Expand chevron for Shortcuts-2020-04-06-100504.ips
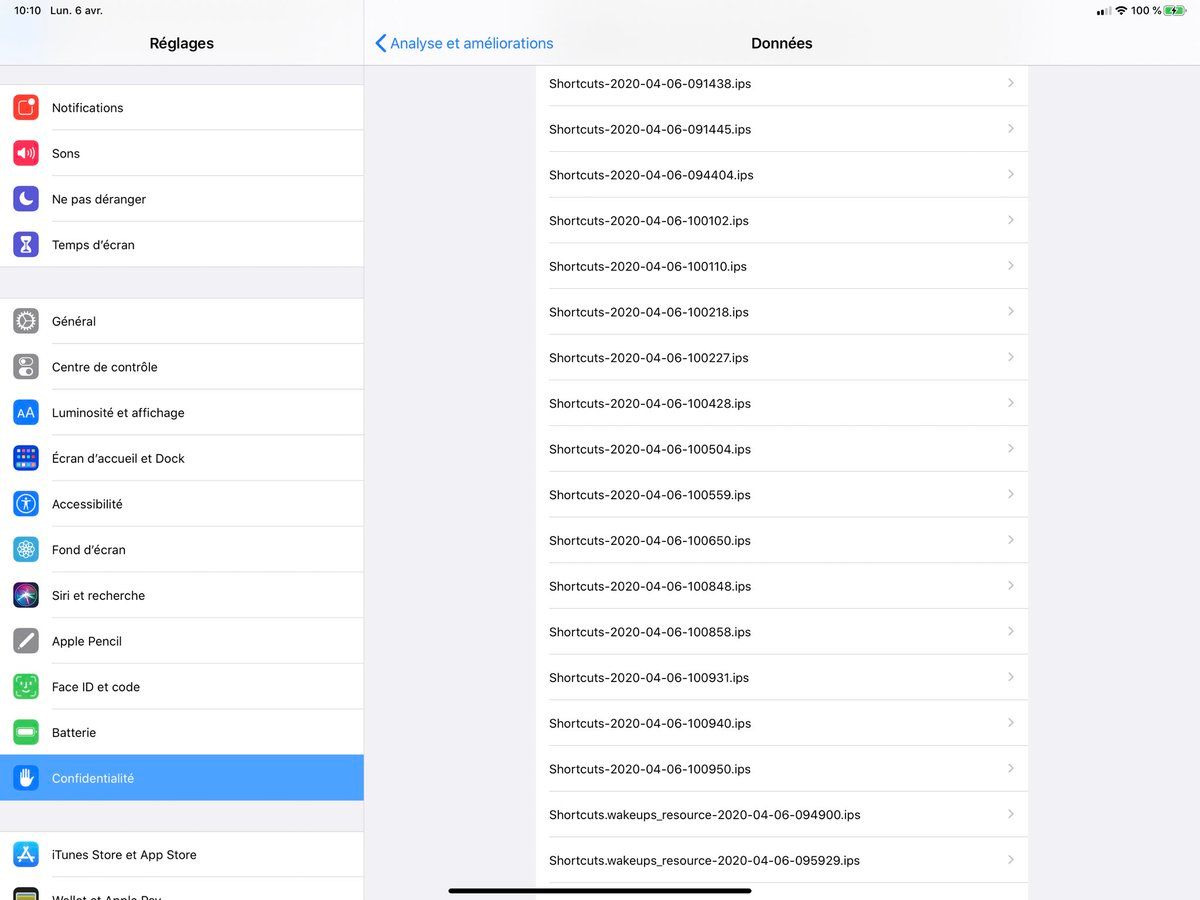The image size is (1200, 900). tap(1010, 449)
